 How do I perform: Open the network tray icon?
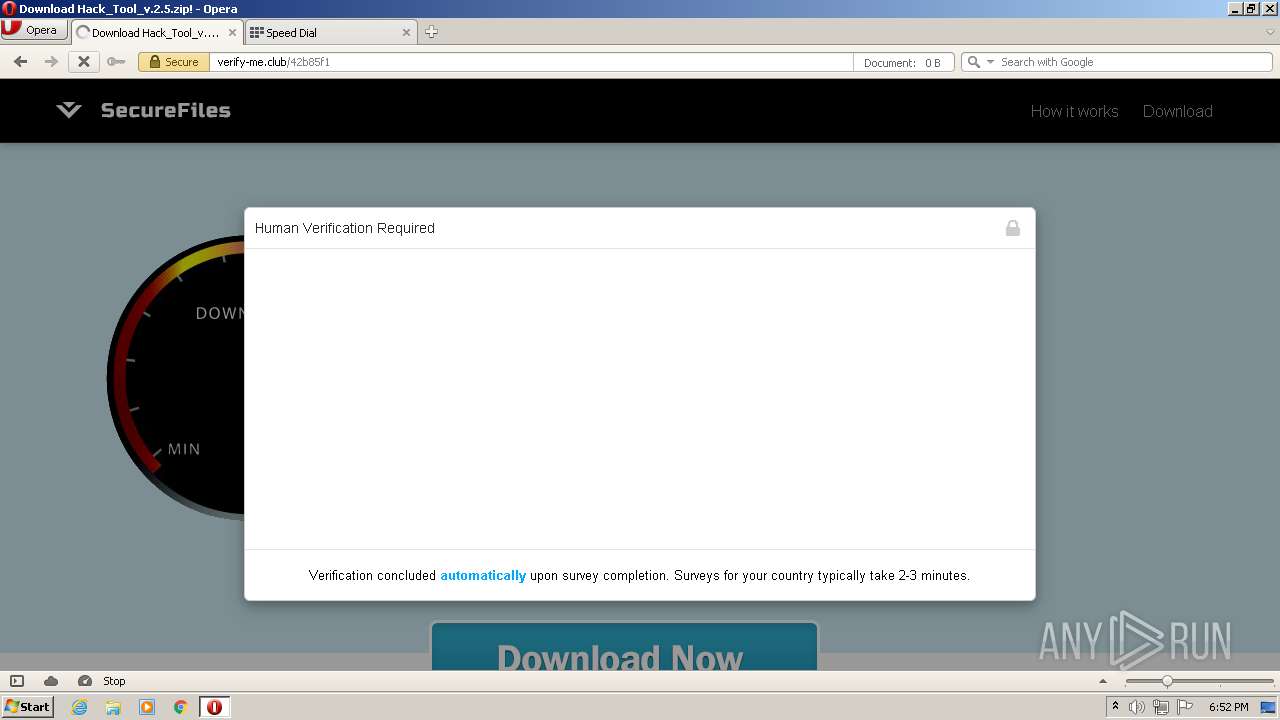1161,707
